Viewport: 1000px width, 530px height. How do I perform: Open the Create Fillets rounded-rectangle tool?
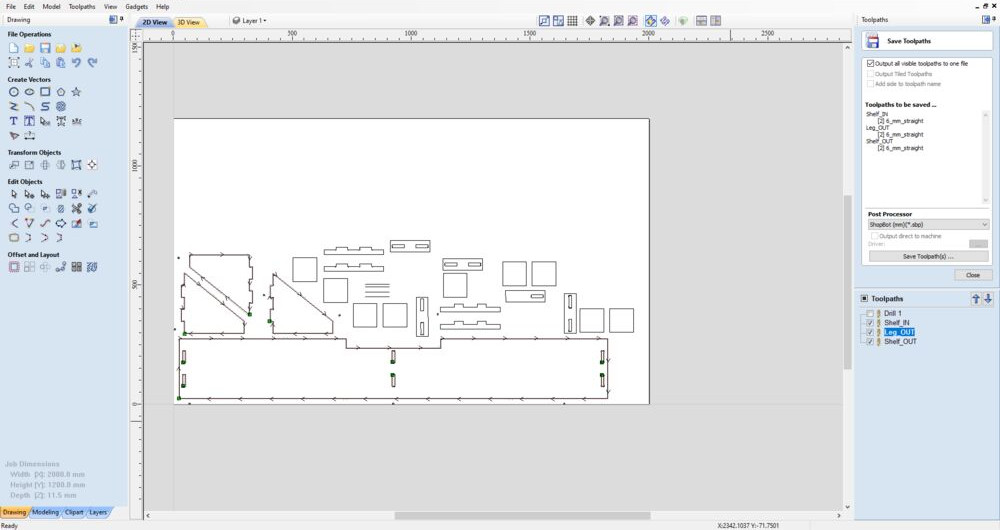coord(13,238)
